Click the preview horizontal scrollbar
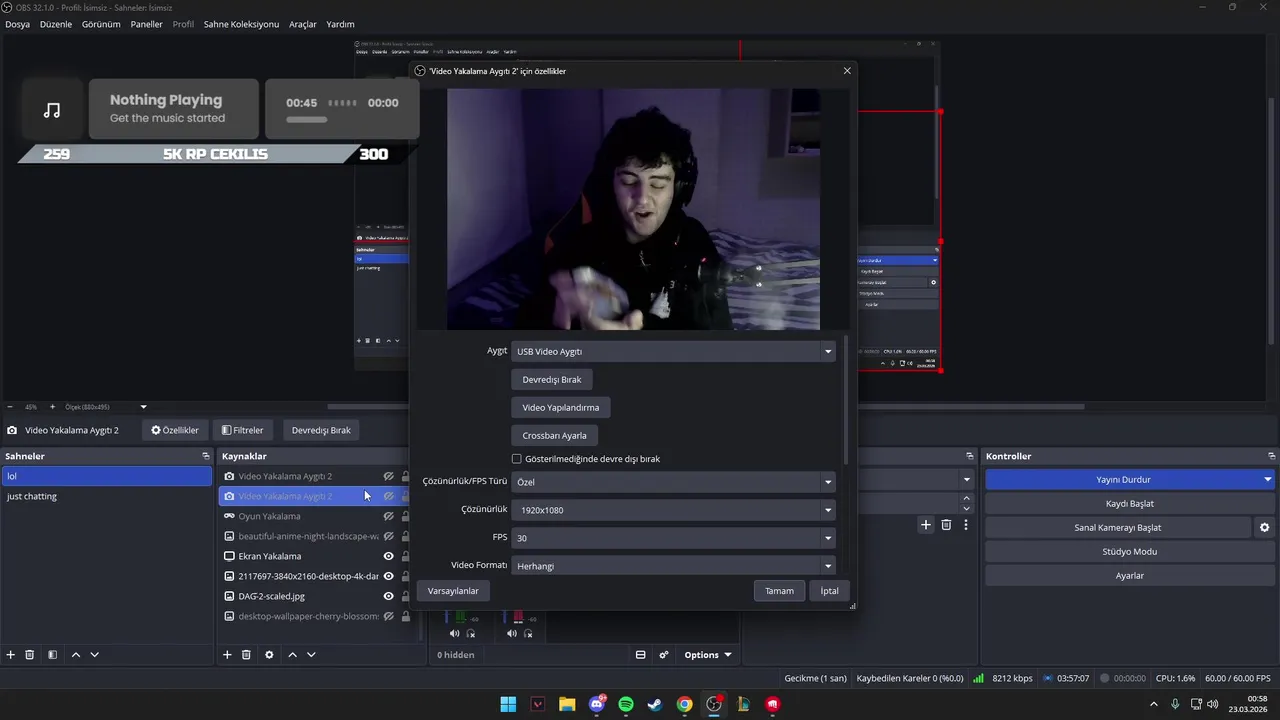Screen dimensions: 1280x720 tap(705, 407)
